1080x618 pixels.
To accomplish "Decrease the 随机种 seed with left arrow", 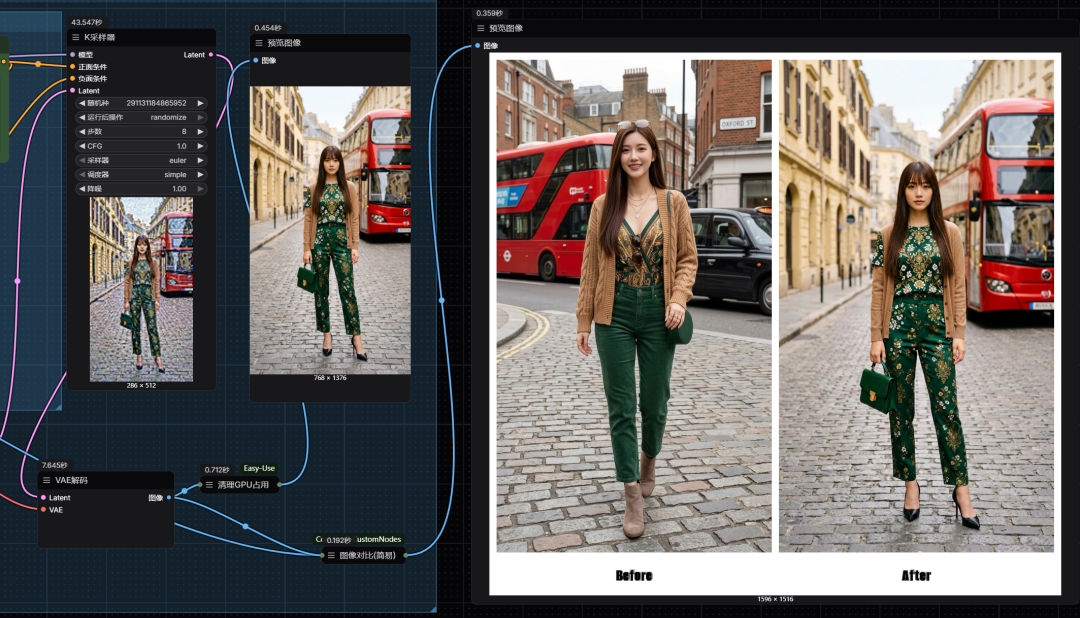I will (x=82, y=103).
